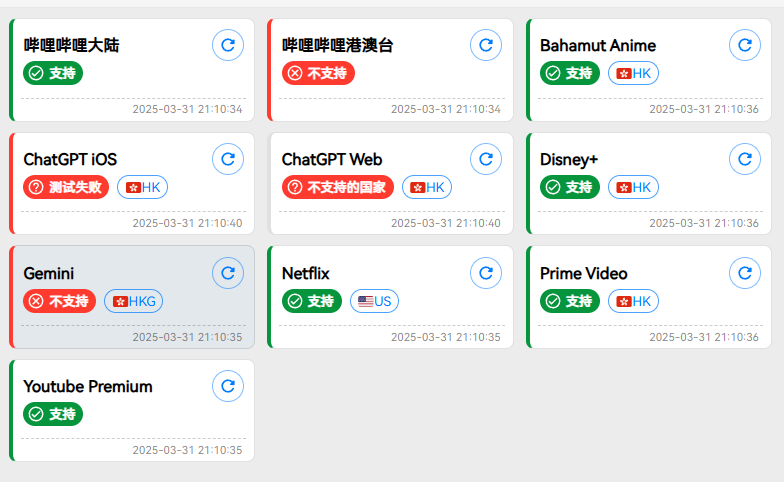Click HKG region tag on Gemini
The height and width of the screenshot is (482, 784).
coord(134,302)
